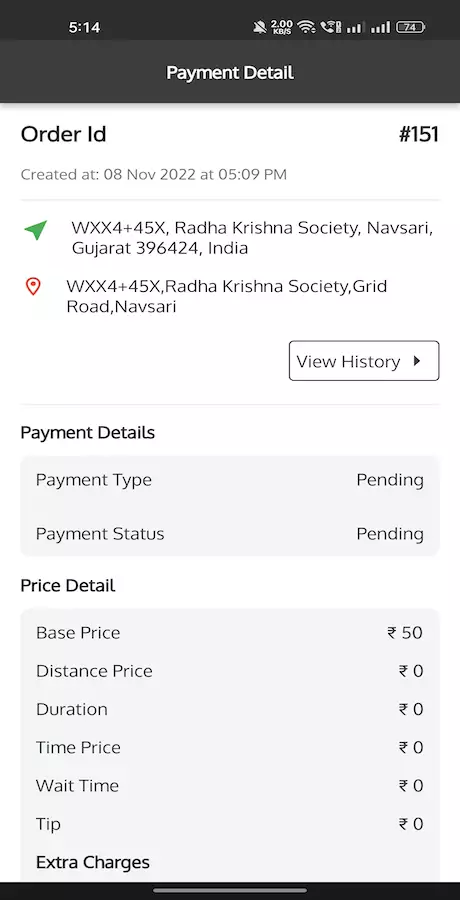Tap the muted bell notification icon

(260, 26)
